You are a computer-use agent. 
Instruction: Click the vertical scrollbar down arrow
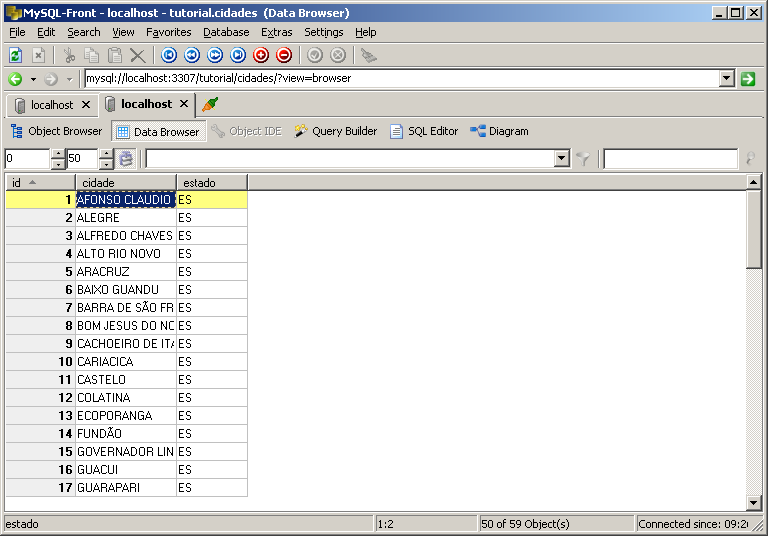point(753,502)
